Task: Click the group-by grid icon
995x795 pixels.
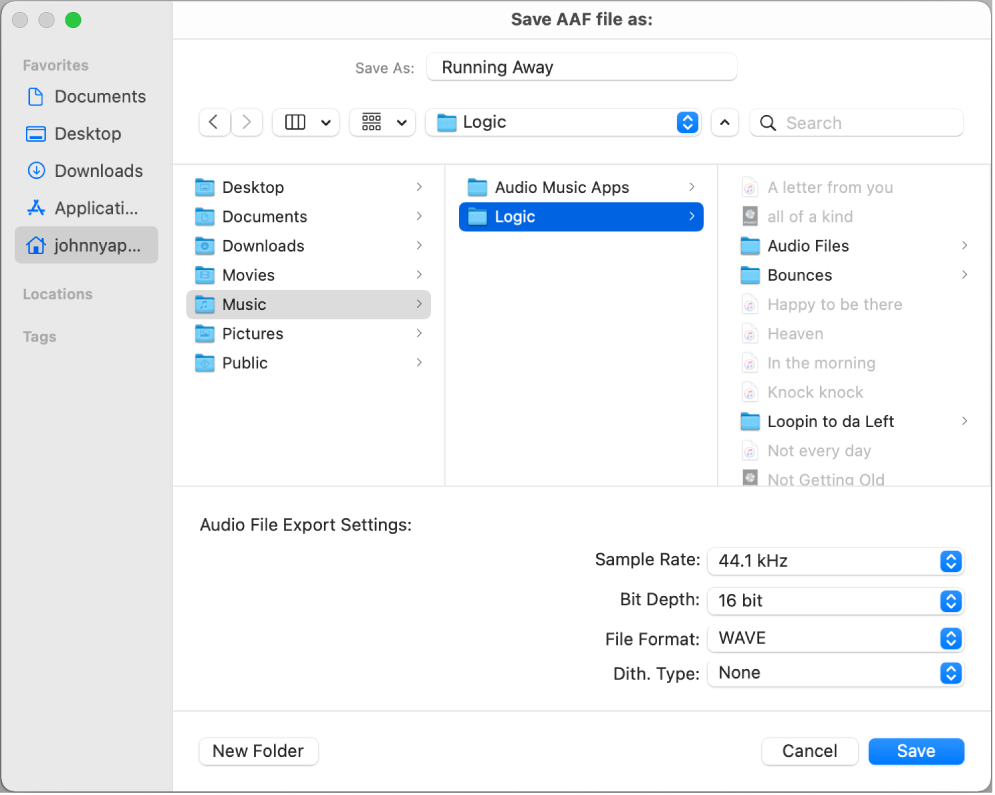Action: point(372,122)
